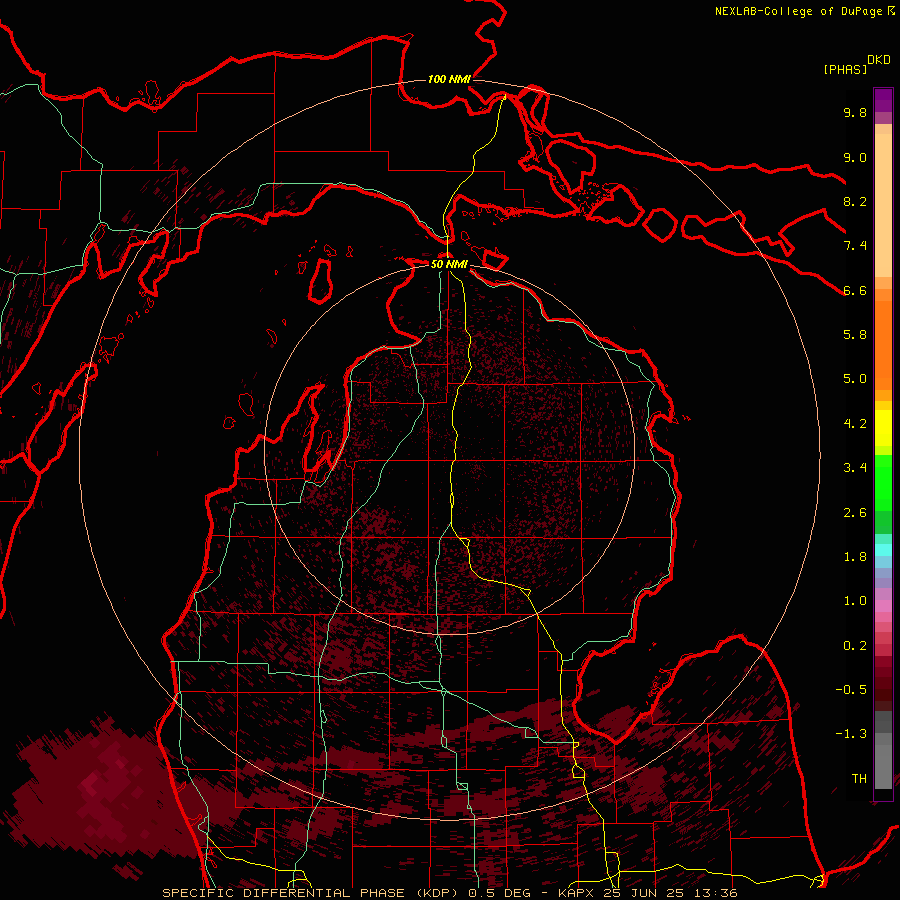The image size is (900, 900).
Task: Click the 100 NMI range ring label
Action: pos(449,79)
